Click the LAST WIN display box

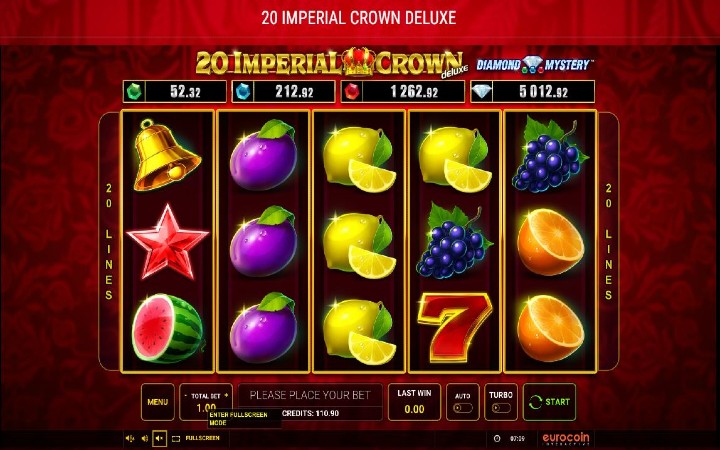click(x=414, y=402)
